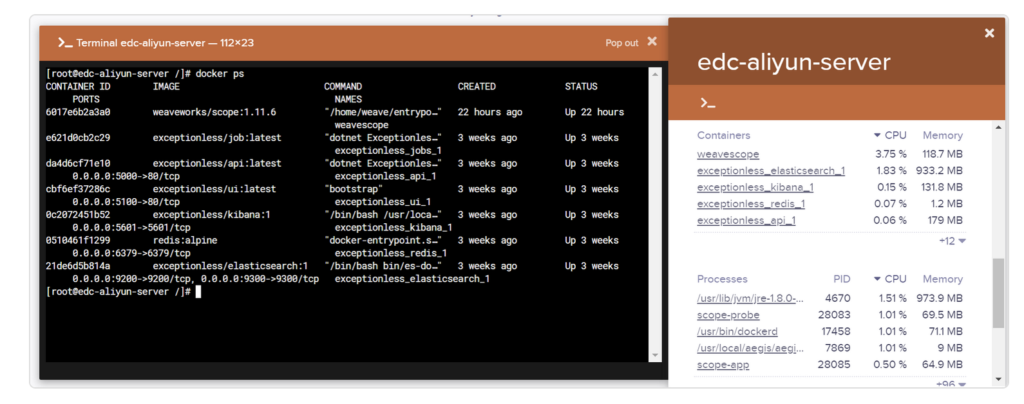Open the weavescope container link
The width and height of the screenshot is (1024, 404).
[x=728, y=155]
